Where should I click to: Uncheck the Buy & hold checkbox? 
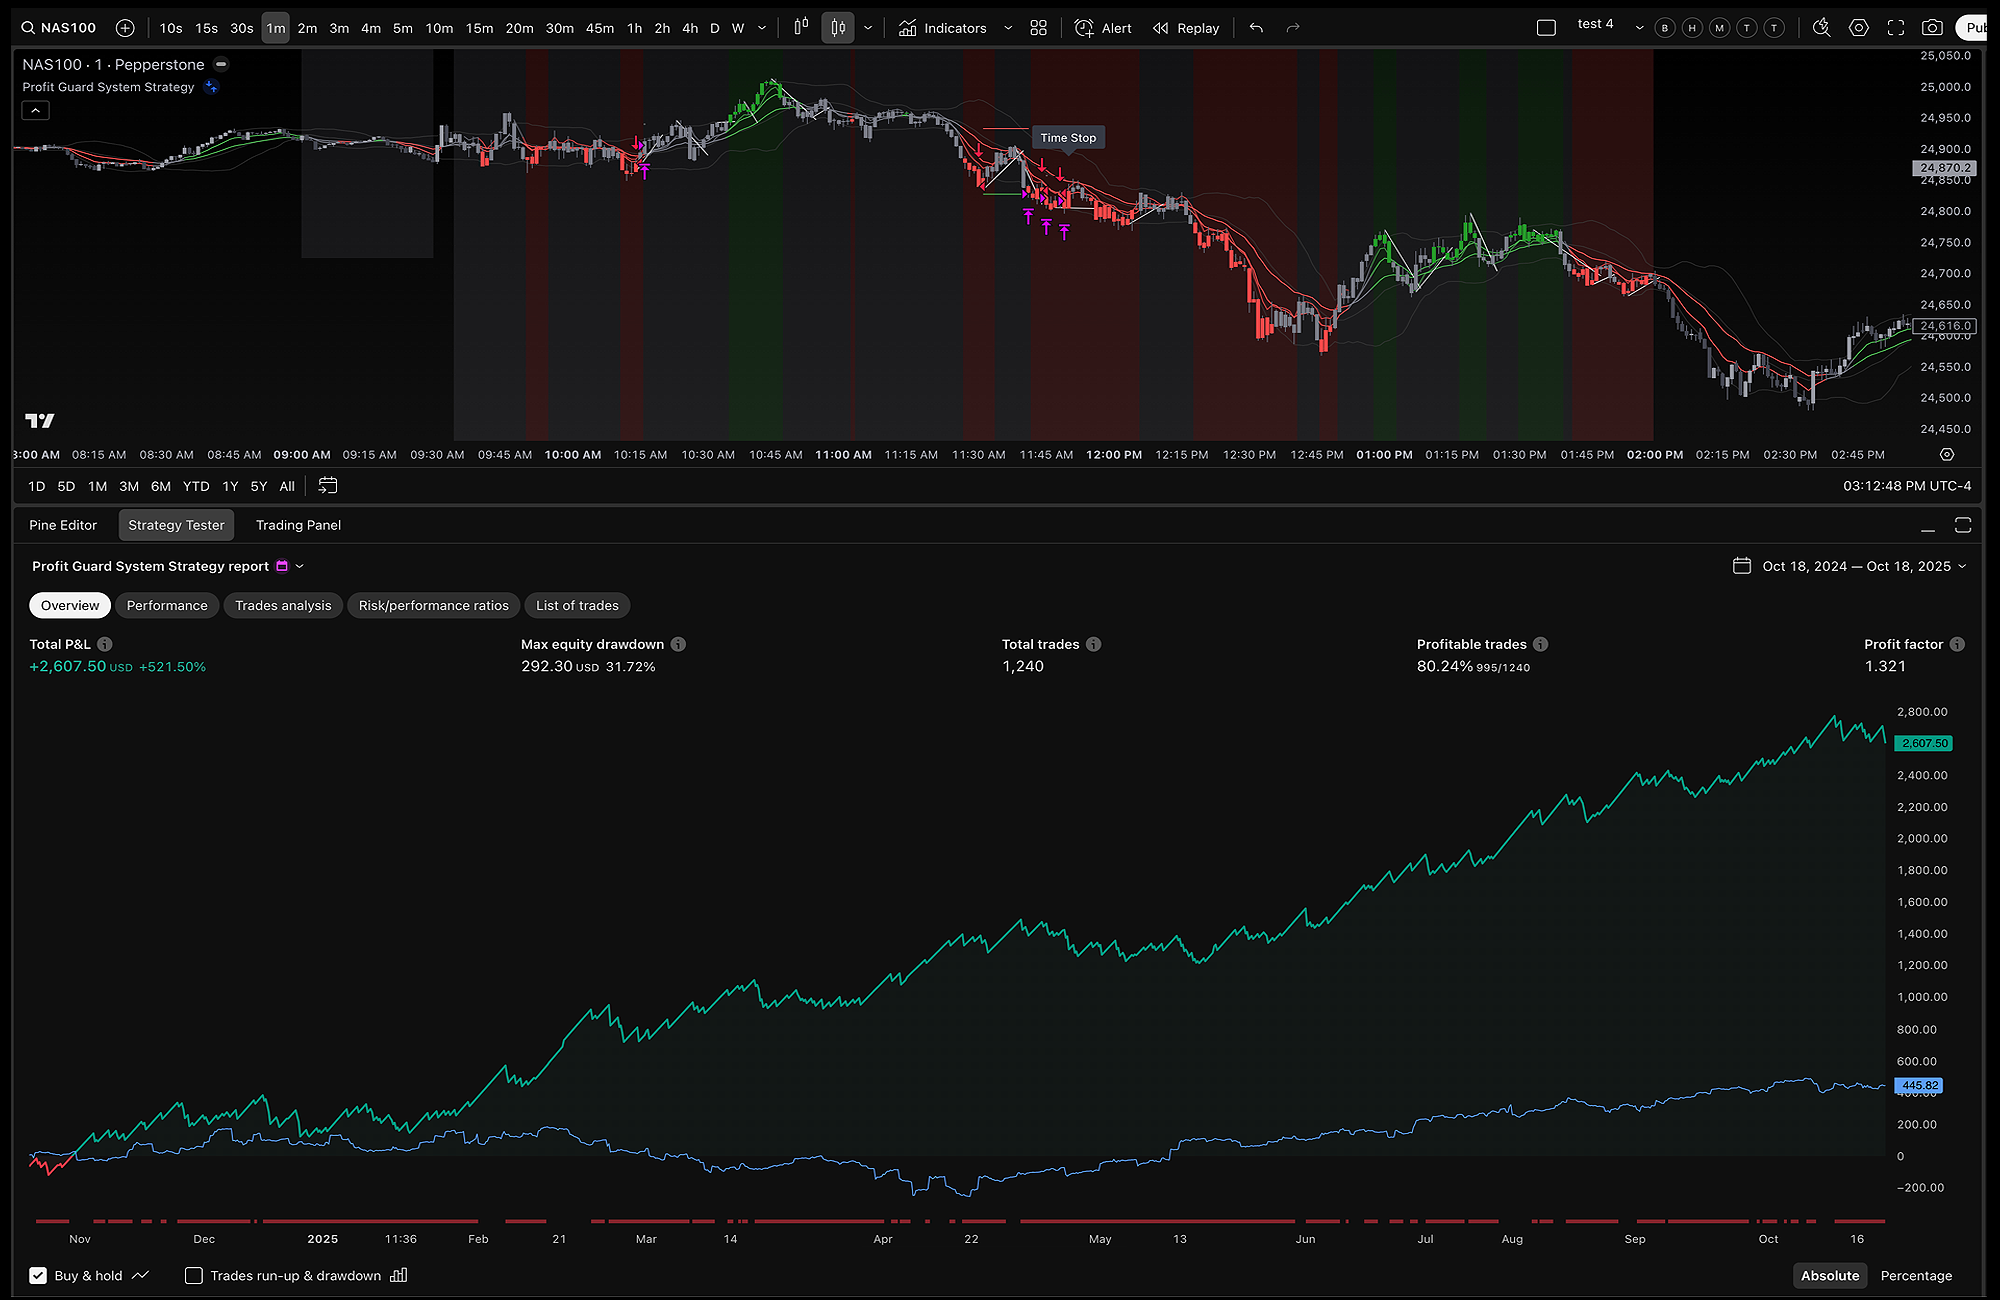click(38, 1275)
